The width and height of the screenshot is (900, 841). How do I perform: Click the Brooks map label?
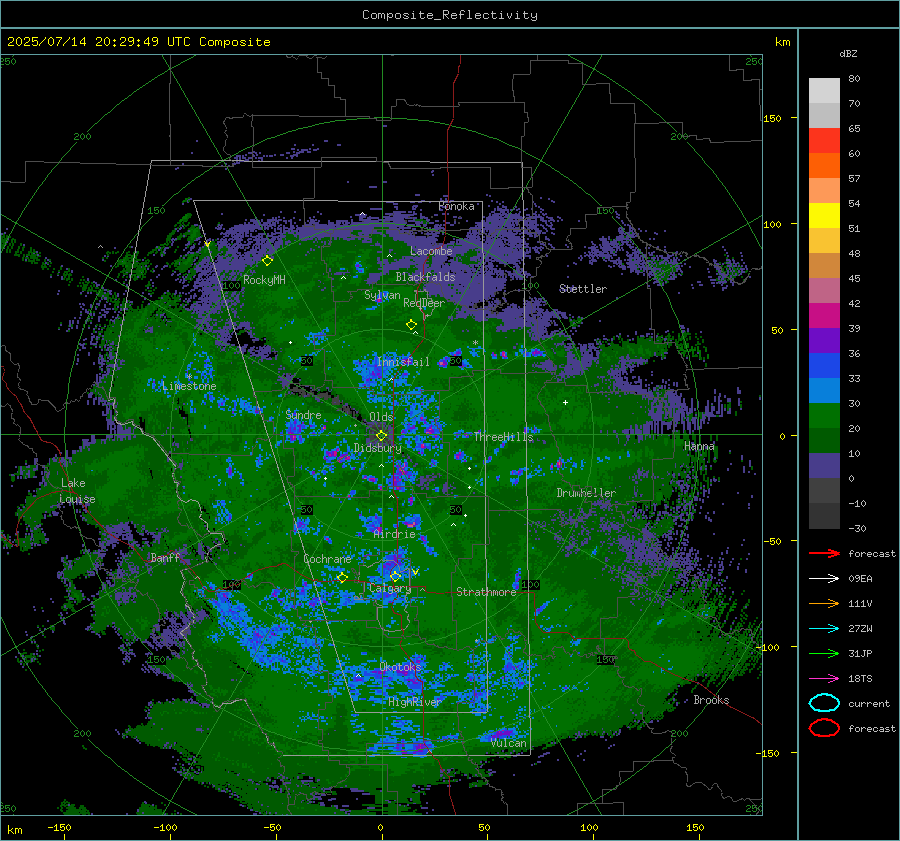(x=711, y=700)
